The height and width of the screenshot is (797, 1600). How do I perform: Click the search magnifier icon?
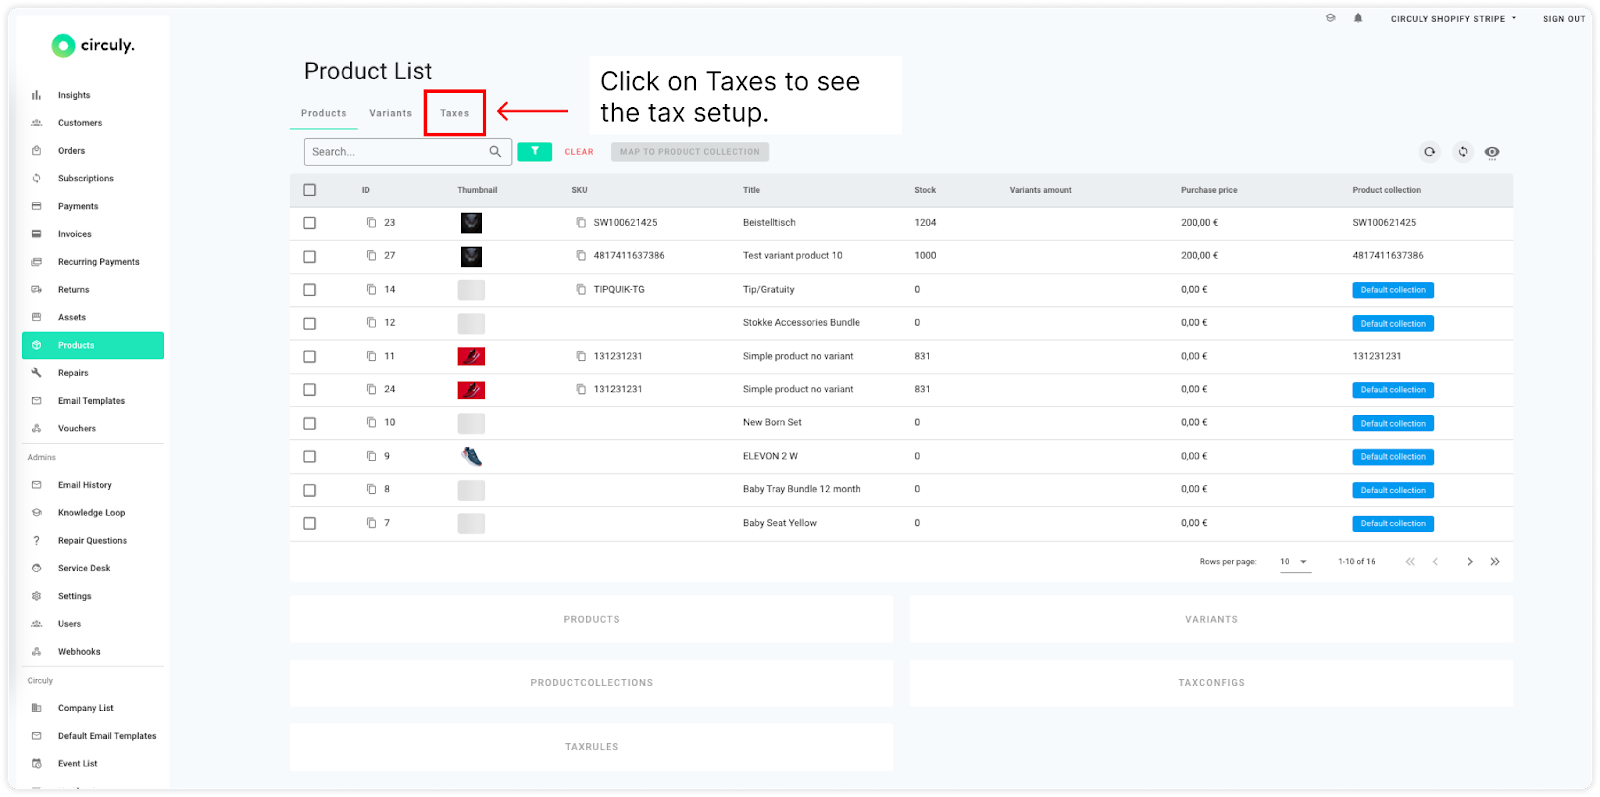pyautogui.click(x=495, y=152)
